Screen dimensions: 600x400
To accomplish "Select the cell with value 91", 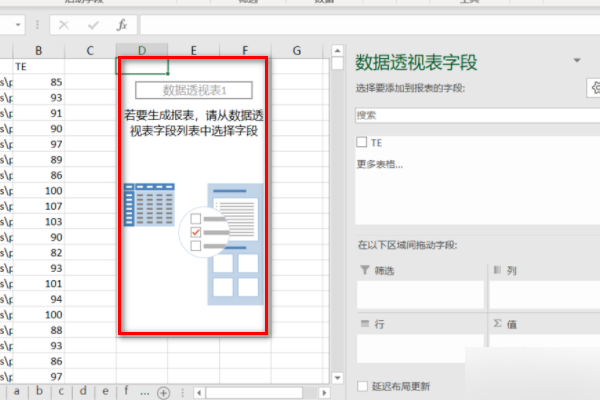I will click(x=39, y=113).
